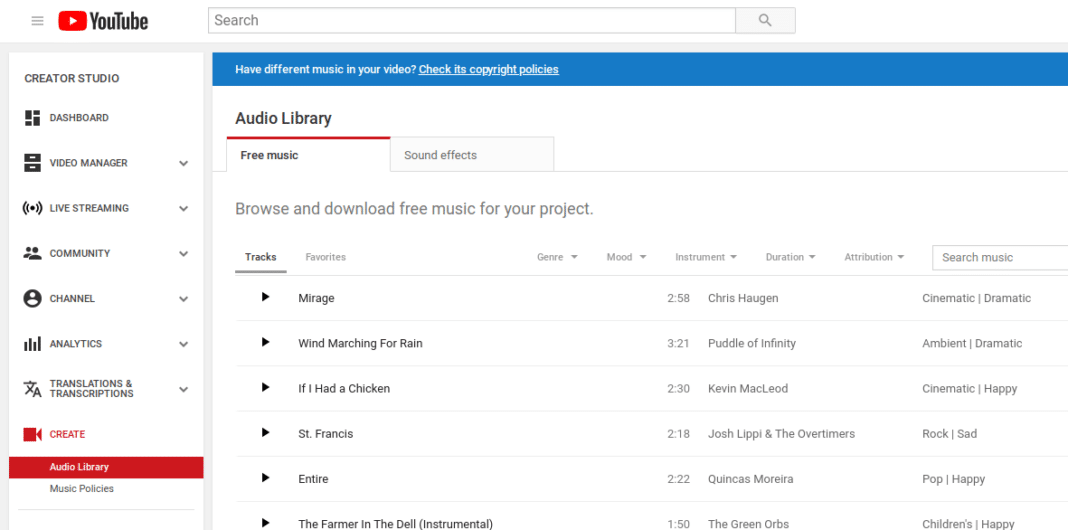This screenshot has width=1068, height=530.
Task: Click artist name Quincas Moreira
Action: (751, 479)
